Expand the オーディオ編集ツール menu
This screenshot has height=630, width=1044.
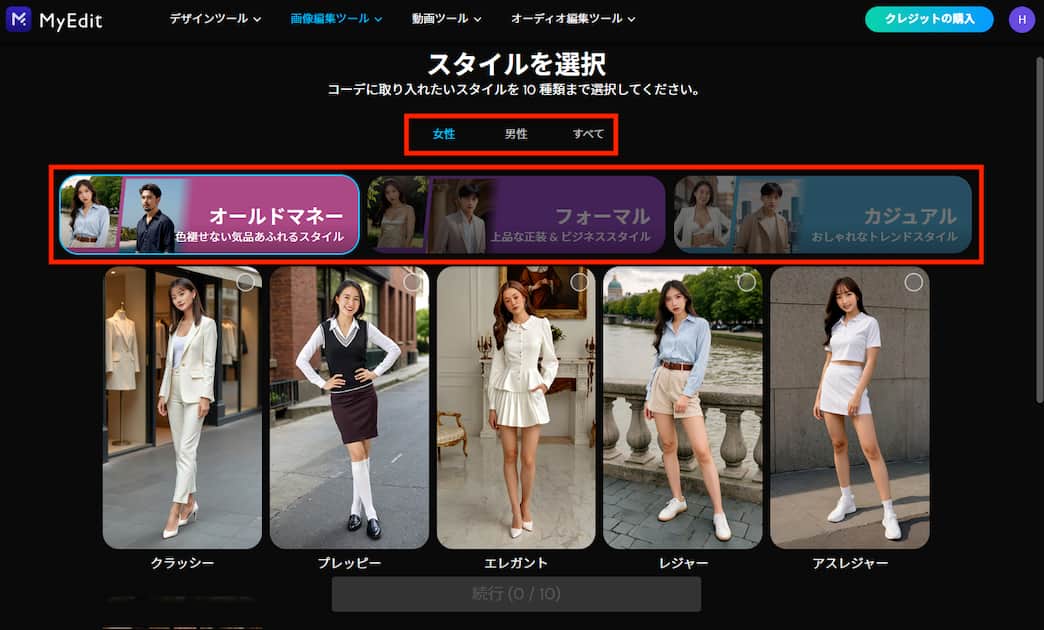pos(573,19)
